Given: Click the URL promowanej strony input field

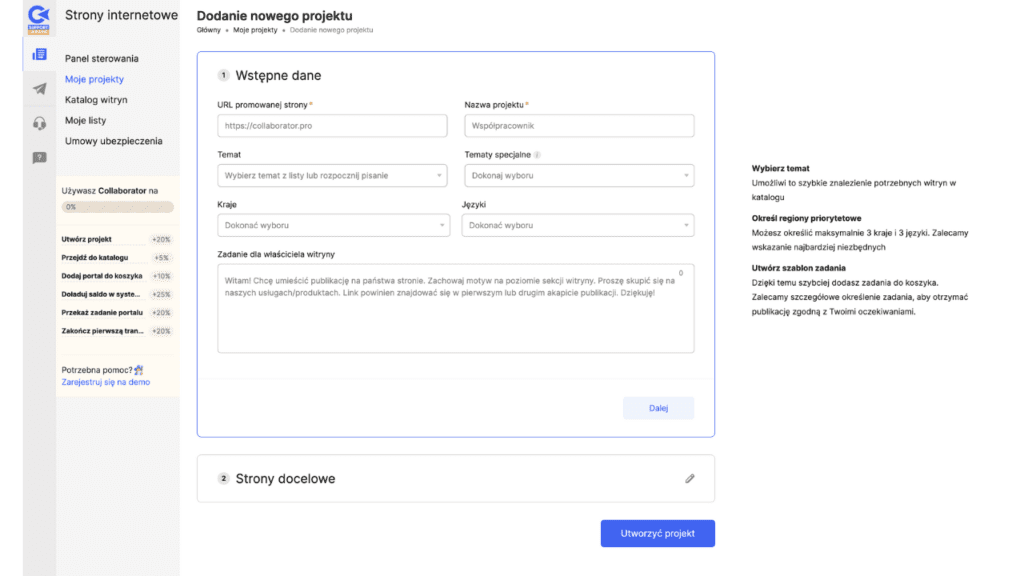Looking at the screenshot, I should (332, 125).
